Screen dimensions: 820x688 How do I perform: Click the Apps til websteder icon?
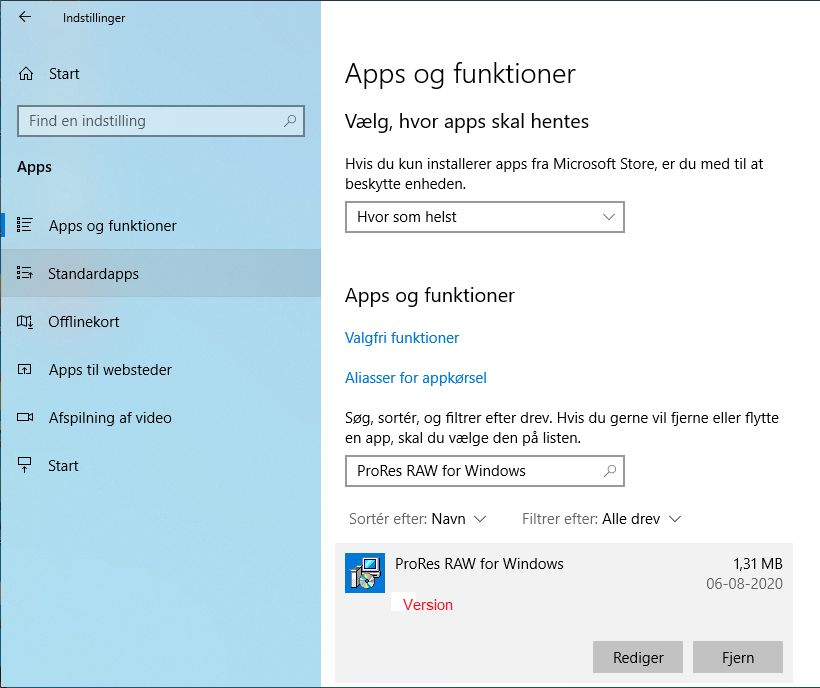(x=25, y=370)
